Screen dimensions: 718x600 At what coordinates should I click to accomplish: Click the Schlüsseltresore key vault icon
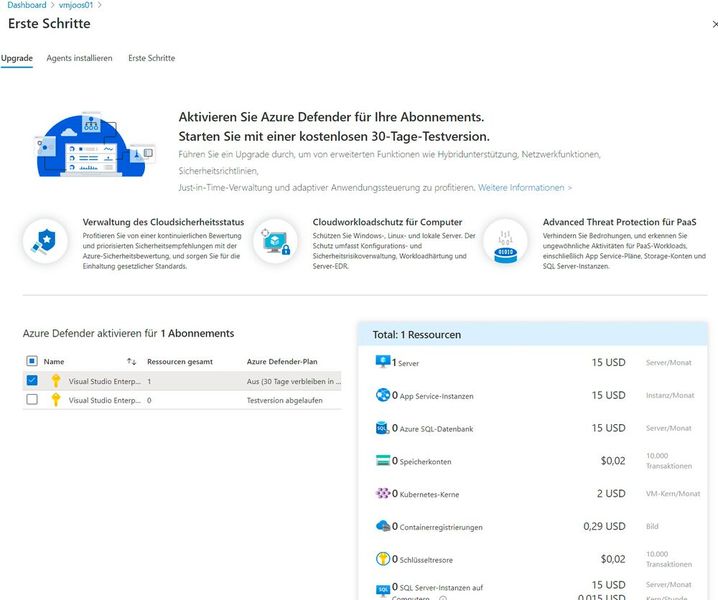[383, 559]
